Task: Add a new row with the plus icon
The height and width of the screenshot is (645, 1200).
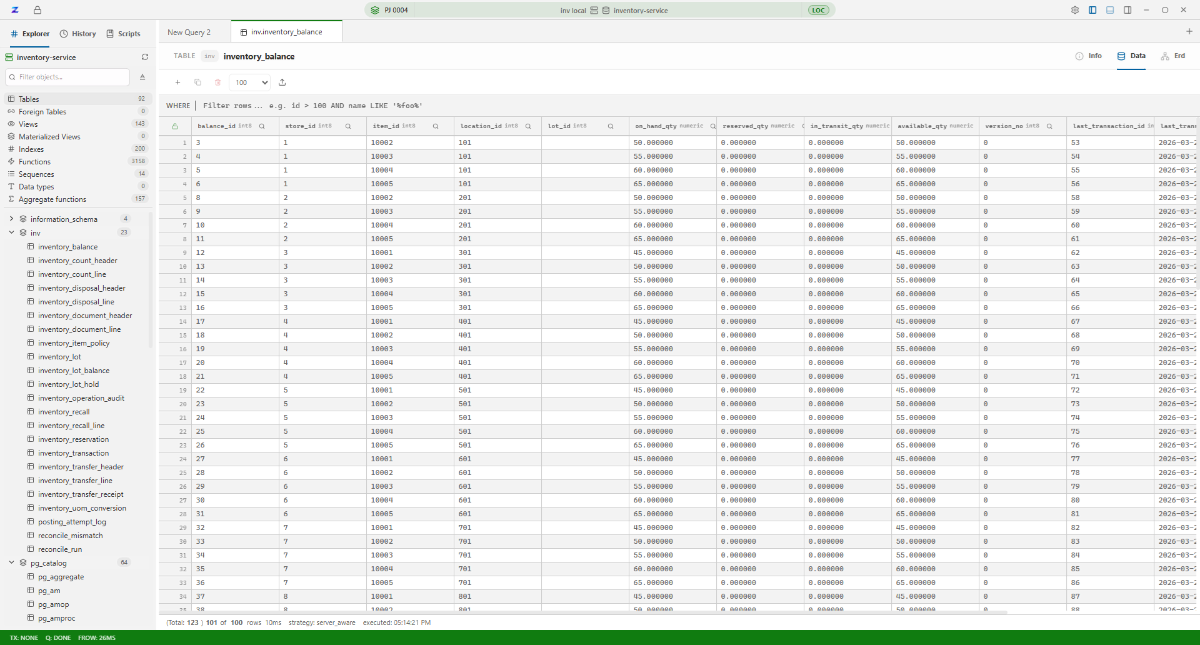Action: [177, 82]
